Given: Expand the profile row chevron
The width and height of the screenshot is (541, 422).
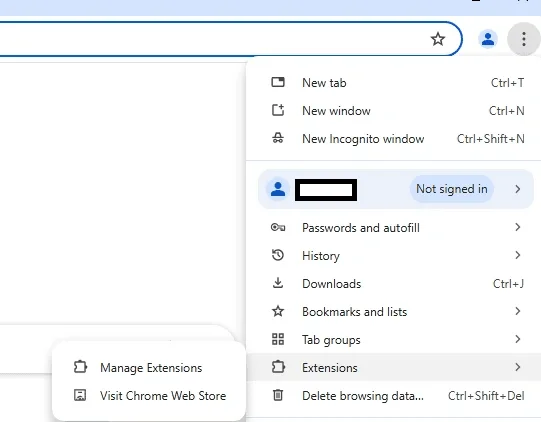Looking at the screenshot, I should click(x=518, y=189).
